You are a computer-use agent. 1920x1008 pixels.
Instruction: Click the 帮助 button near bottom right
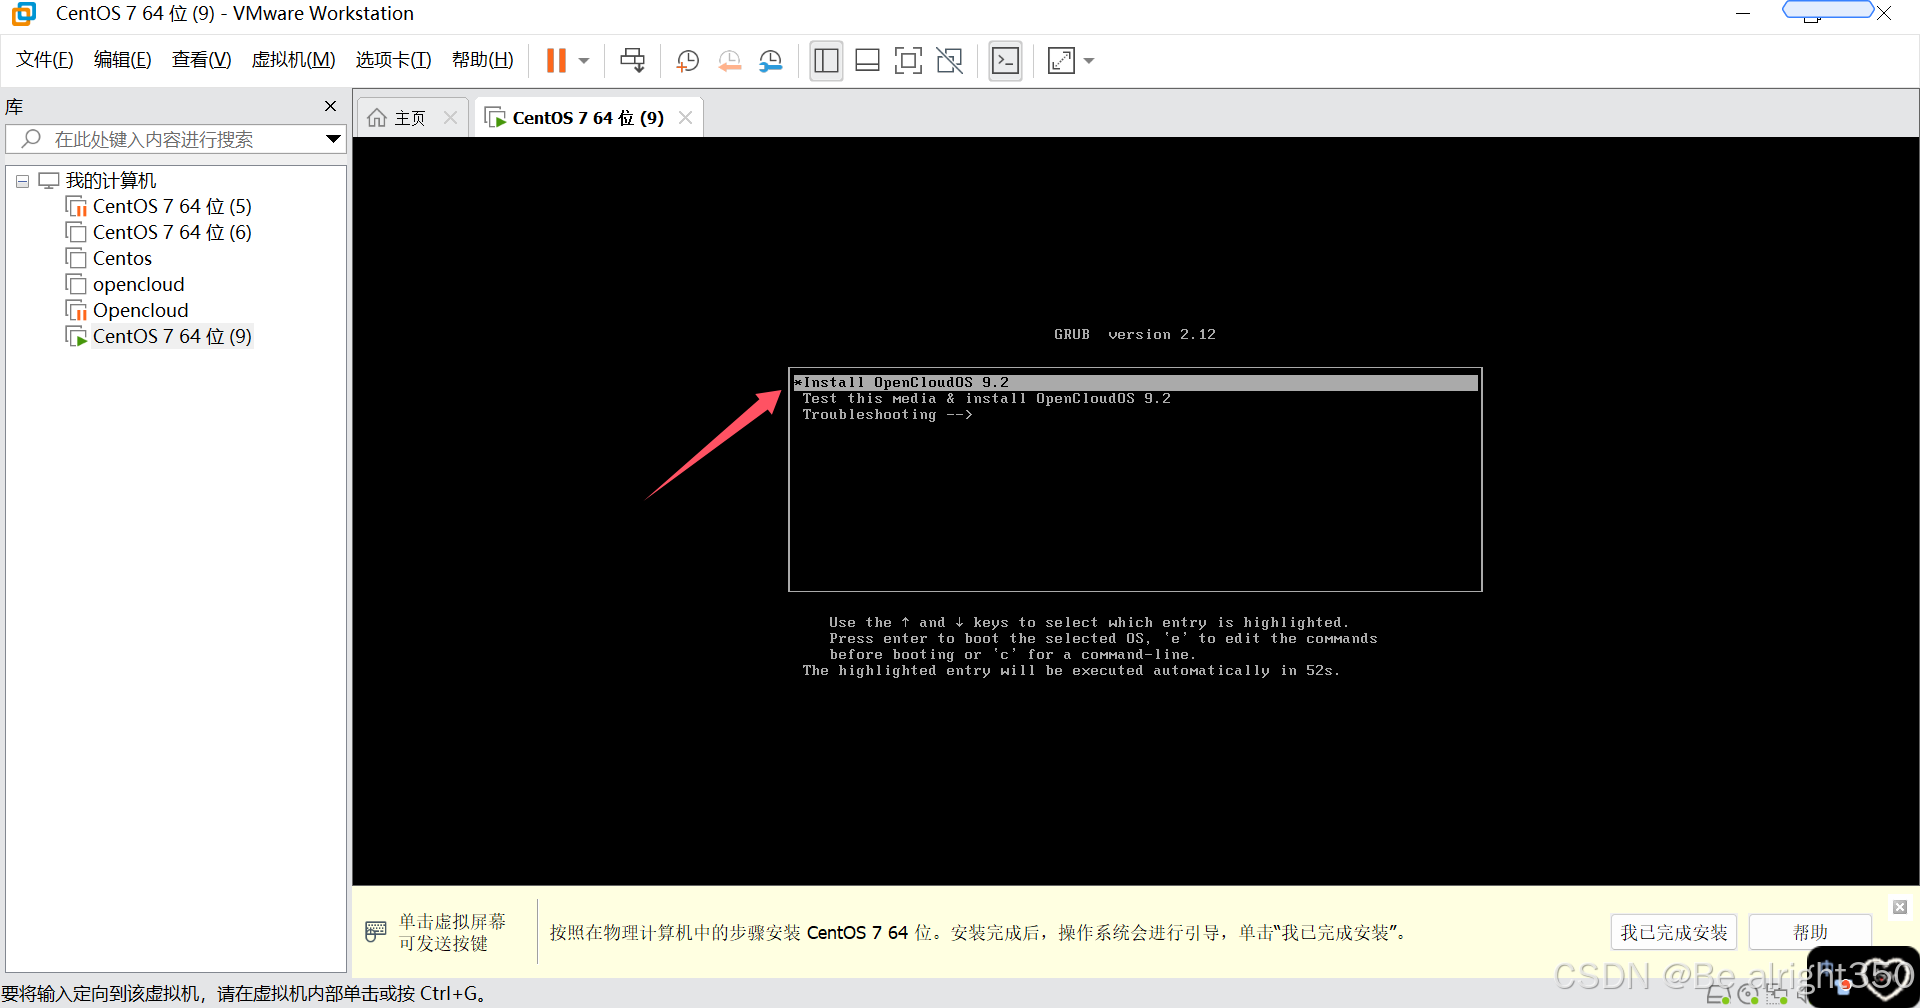[1810, 931]
